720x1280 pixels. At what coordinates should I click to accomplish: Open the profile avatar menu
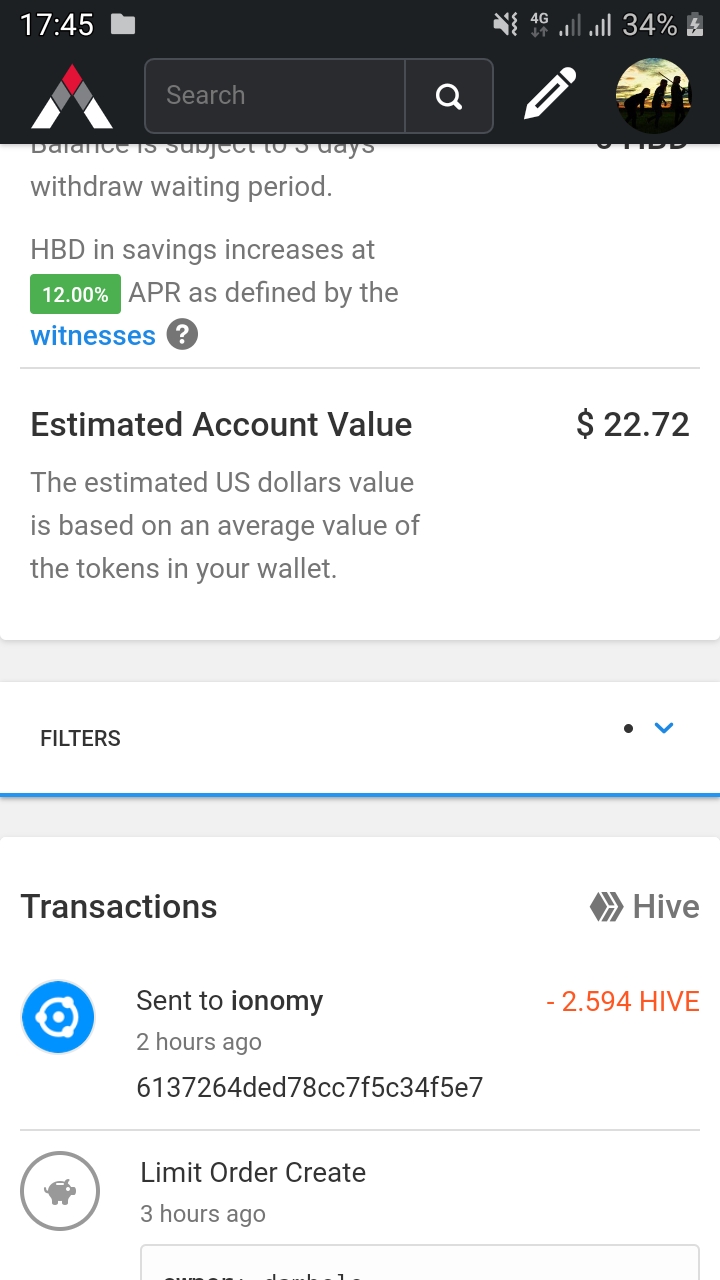pyautogui.click(x=653, y=96)
